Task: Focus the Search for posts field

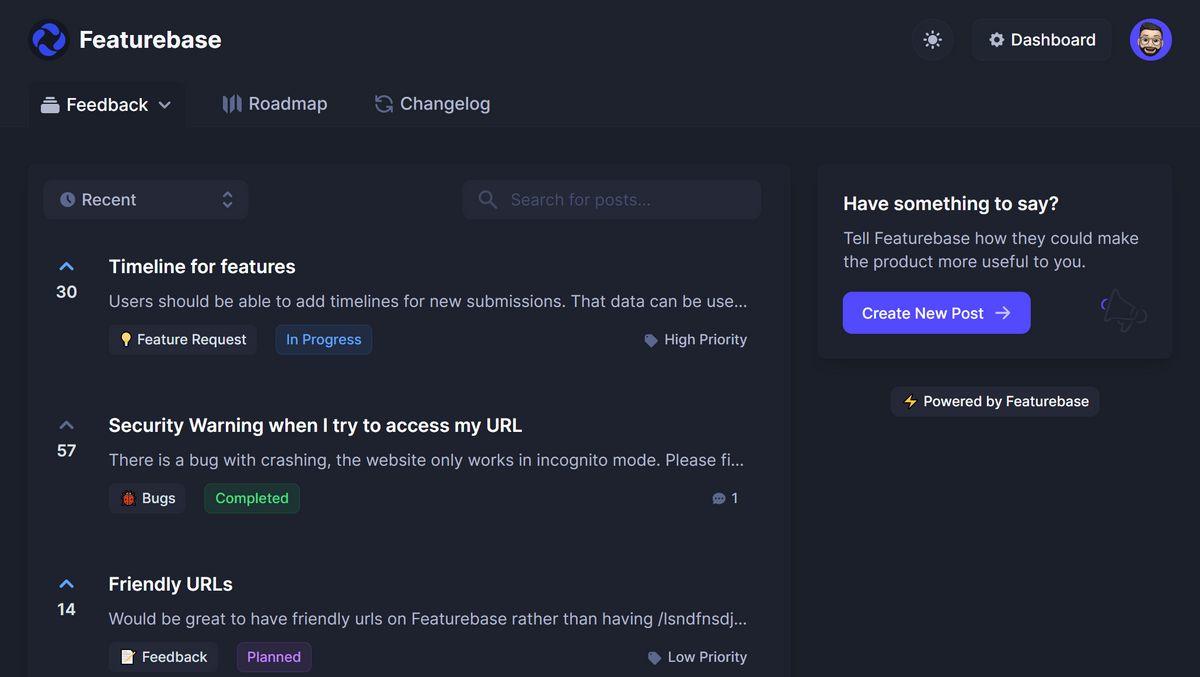Action: coord(612,200)
